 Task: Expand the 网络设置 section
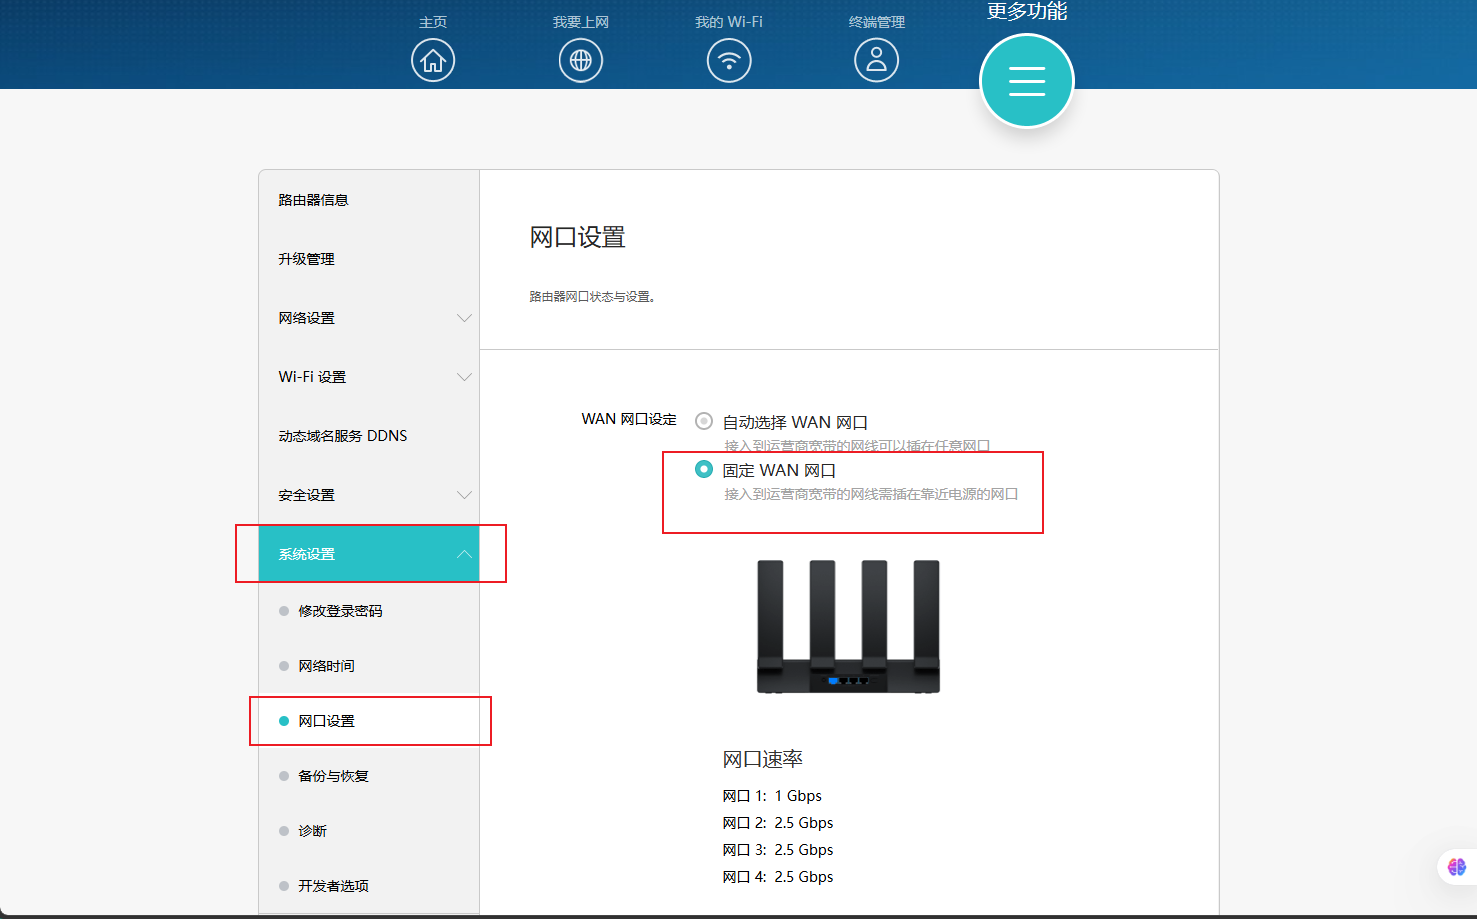[464, 317]
